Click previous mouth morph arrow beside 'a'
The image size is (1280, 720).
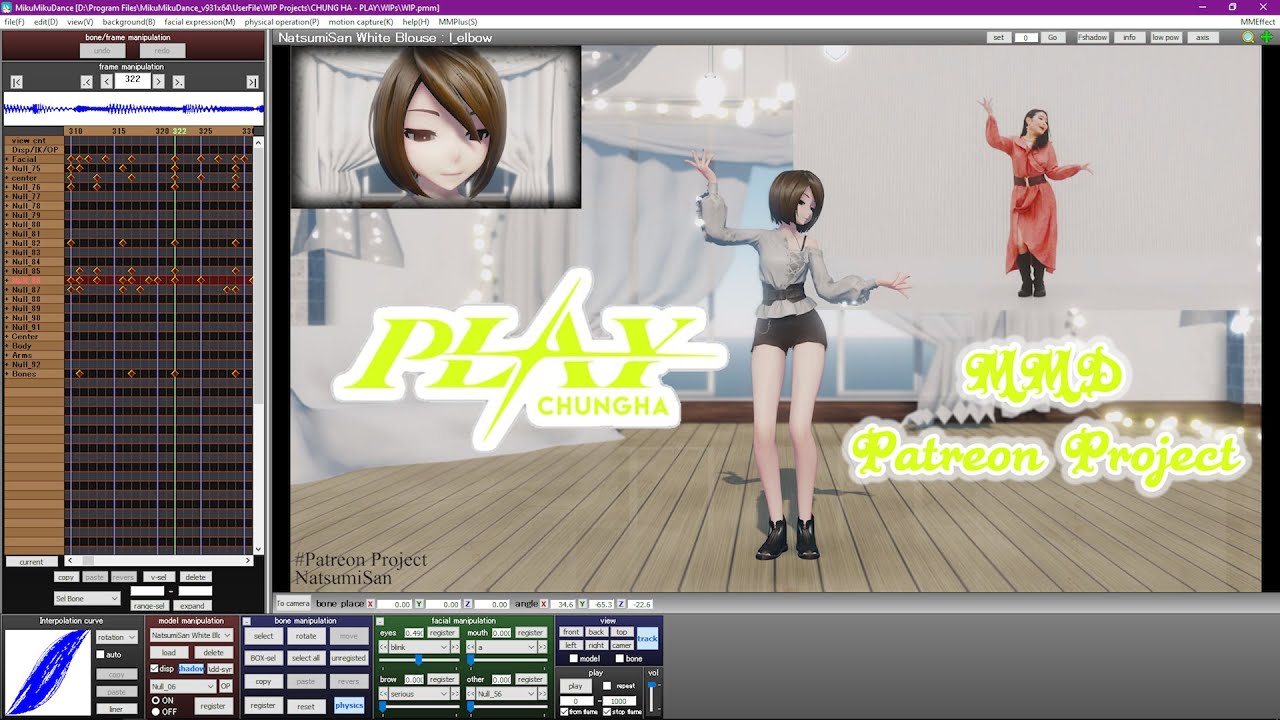click(471, 647)
